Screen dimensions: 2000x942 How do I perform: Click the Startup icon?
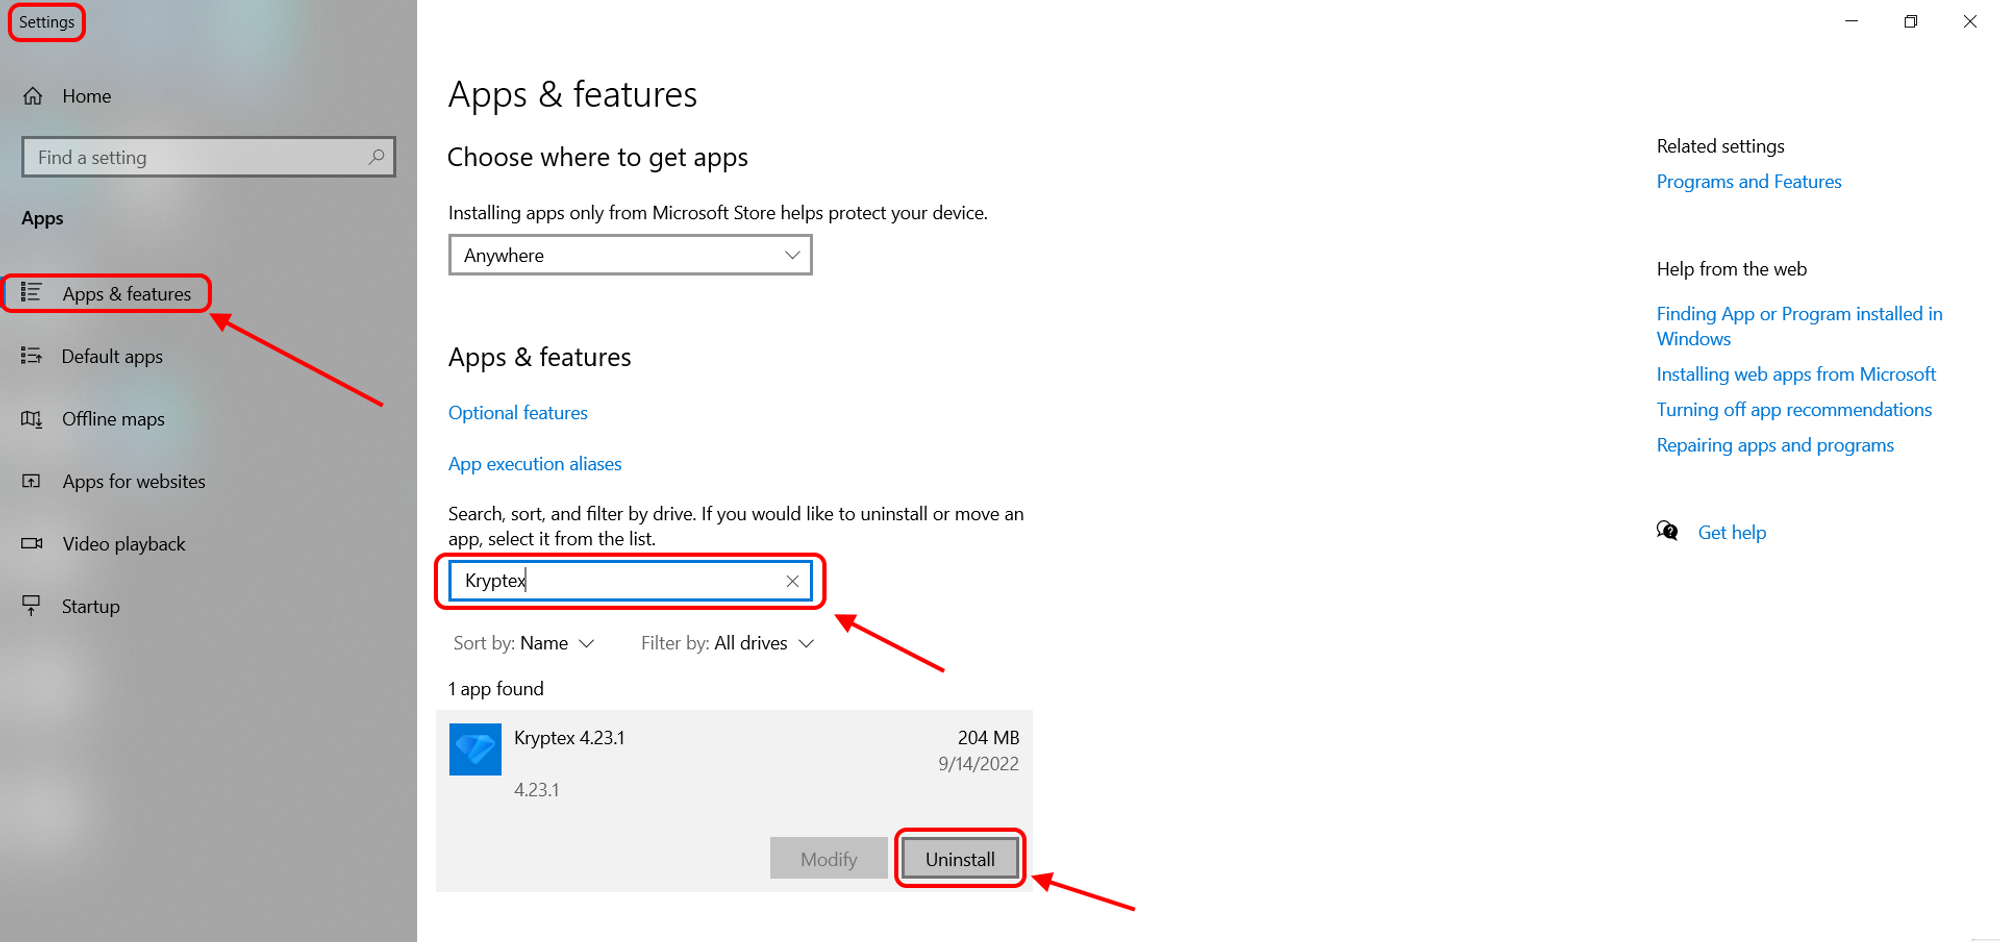point(32,605)
